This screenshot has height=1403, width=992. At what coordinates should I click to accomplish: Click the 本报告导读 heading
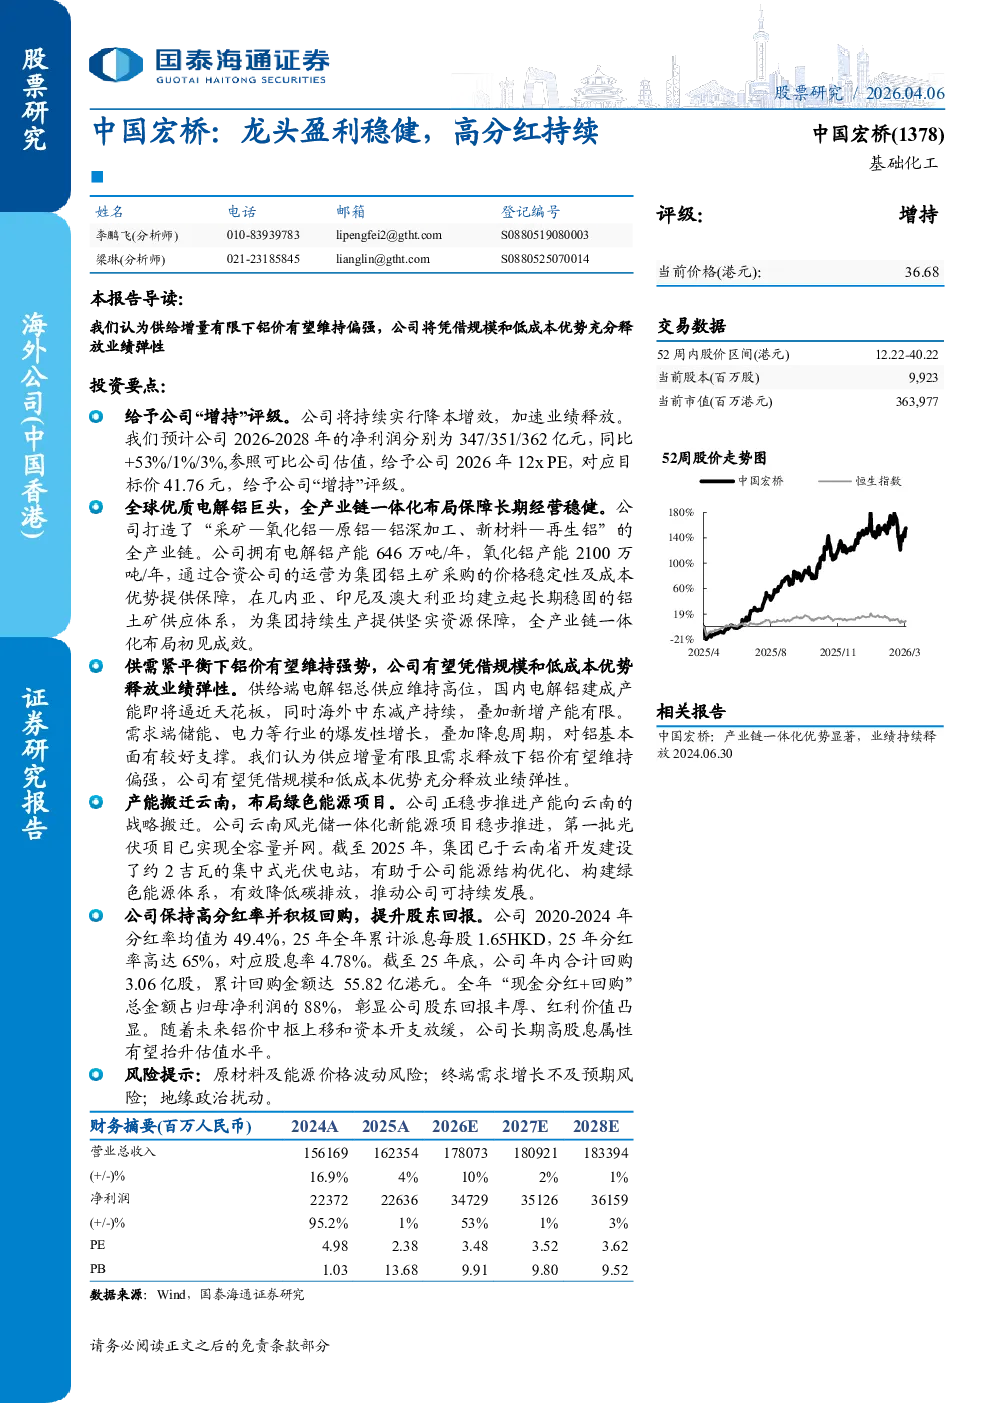(137, 299)
